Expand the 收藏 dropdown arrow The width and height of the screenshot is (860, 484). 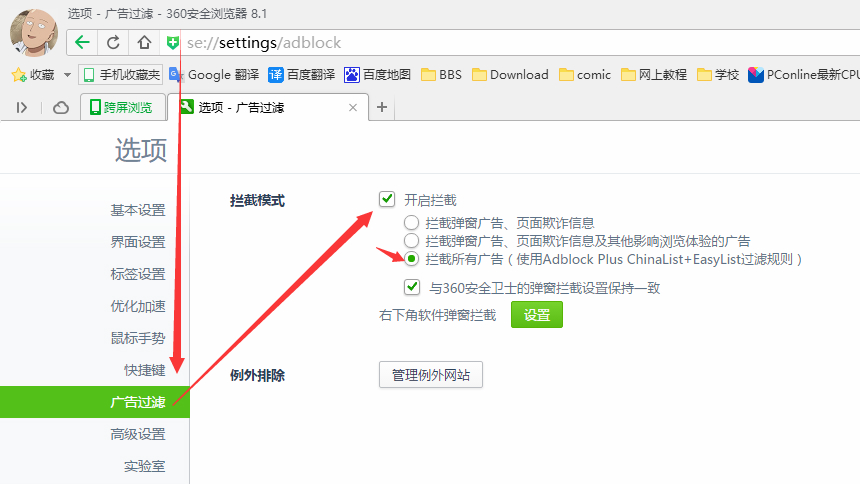pos(67,75)
